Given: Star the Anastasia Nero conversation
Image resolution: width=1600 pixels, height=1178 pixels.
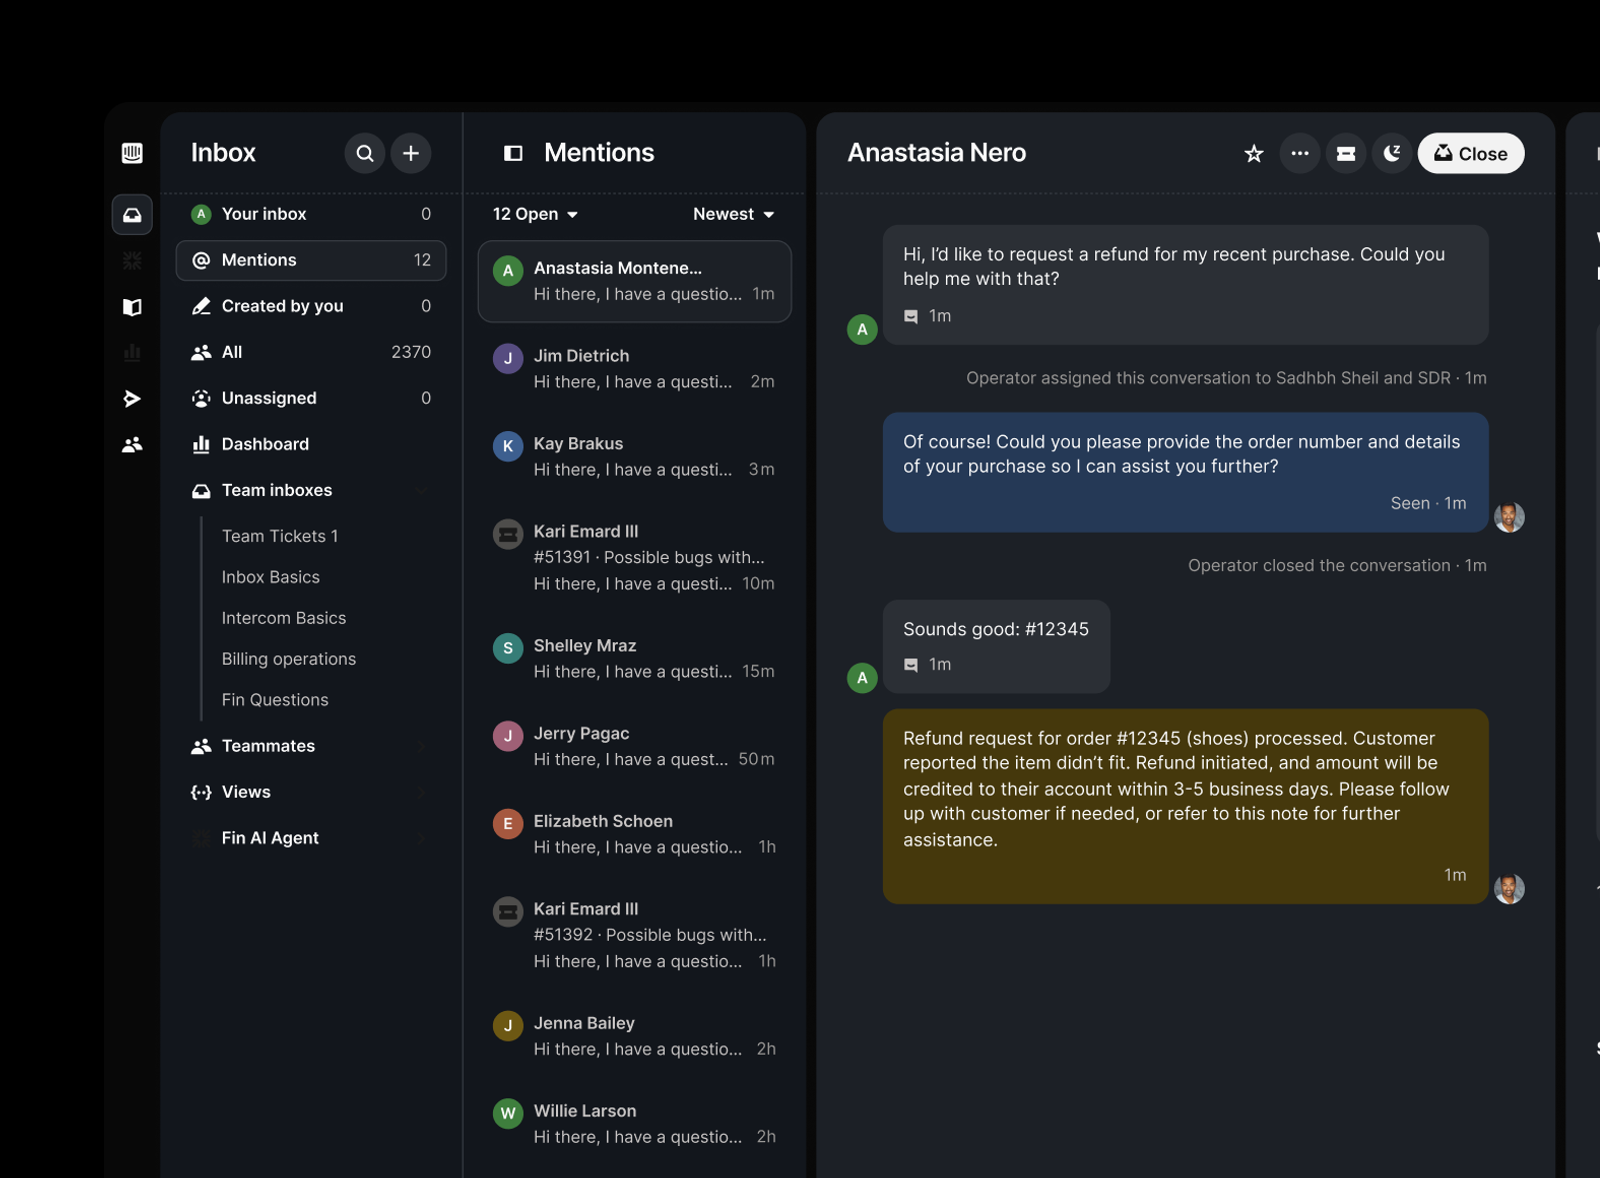Looking at the screenshot, I should point(1253,153).
